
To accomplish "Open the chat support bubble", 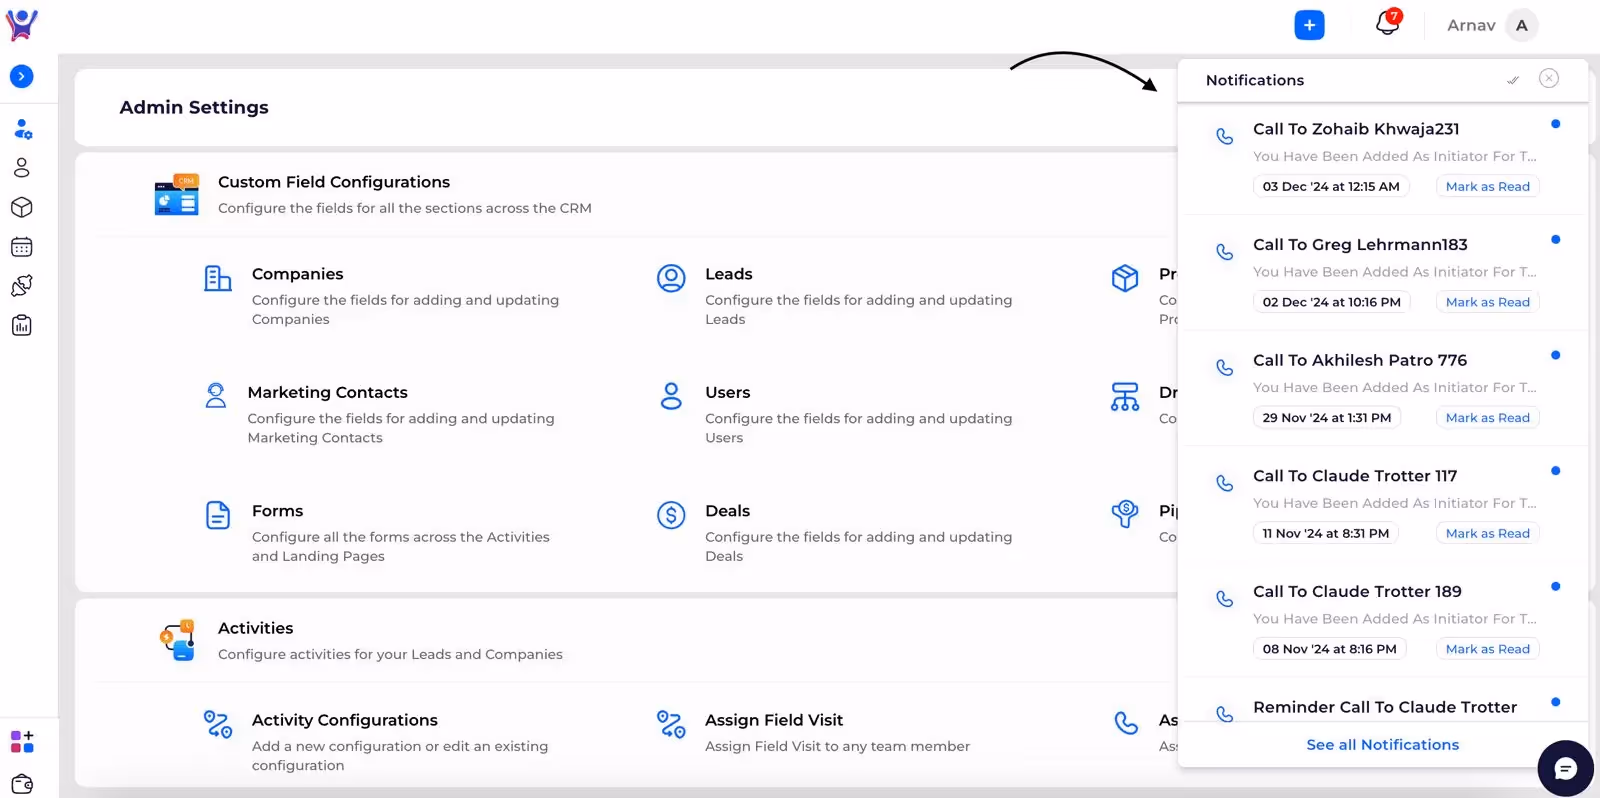I will pyautogui.click(x=1565, y=768).
